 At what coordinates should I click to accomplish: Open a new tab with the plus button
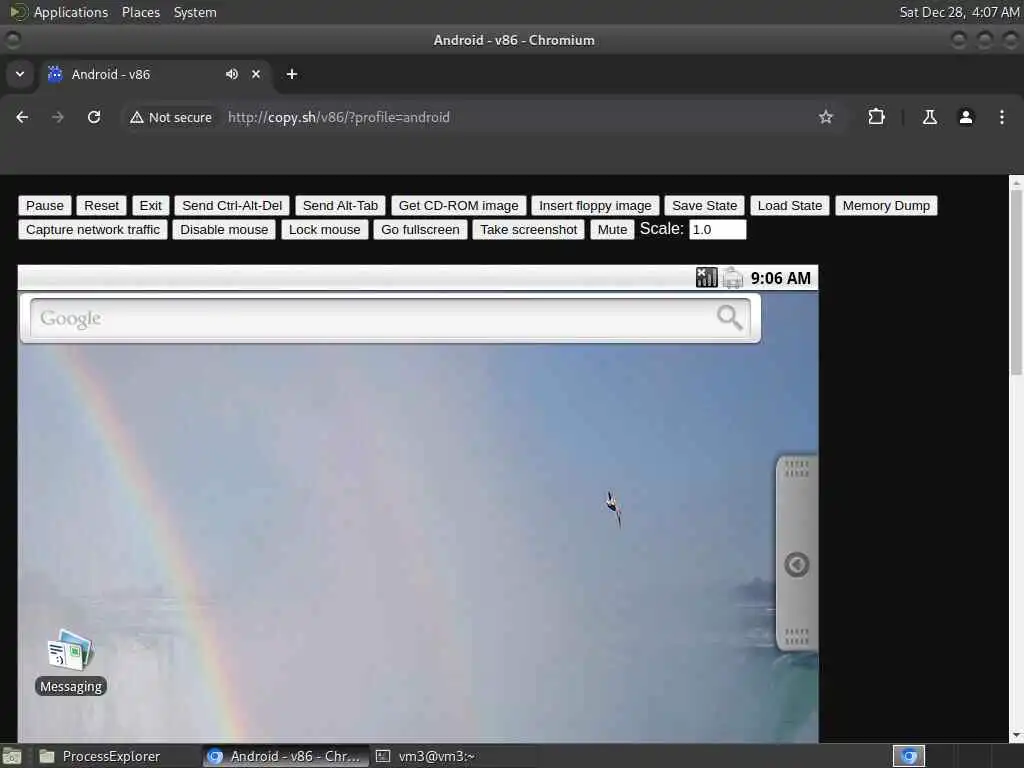pyautogui.click(x=292, y=74)
